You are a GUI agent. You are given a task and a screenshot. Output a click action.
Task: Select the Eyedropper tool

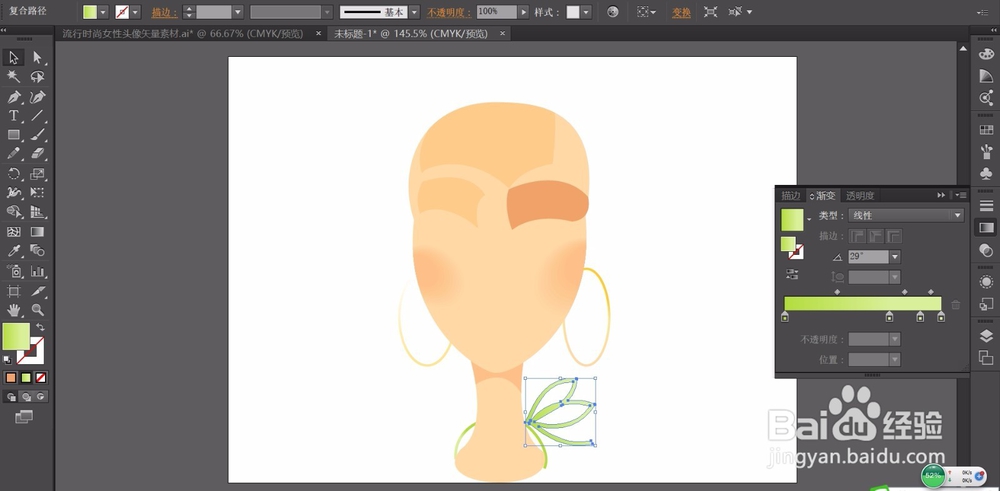pyautogui.click(x=13, y=251)
